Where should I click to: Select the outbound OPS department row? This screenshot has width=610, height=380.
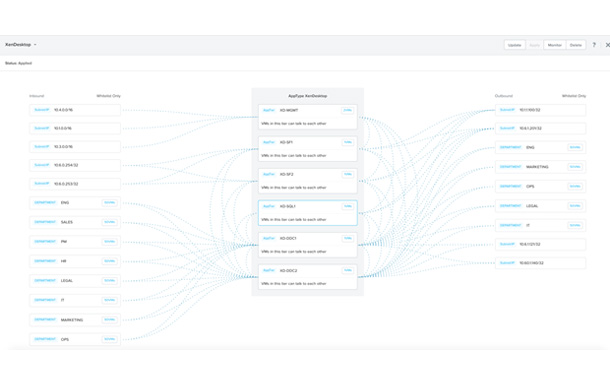540,186
